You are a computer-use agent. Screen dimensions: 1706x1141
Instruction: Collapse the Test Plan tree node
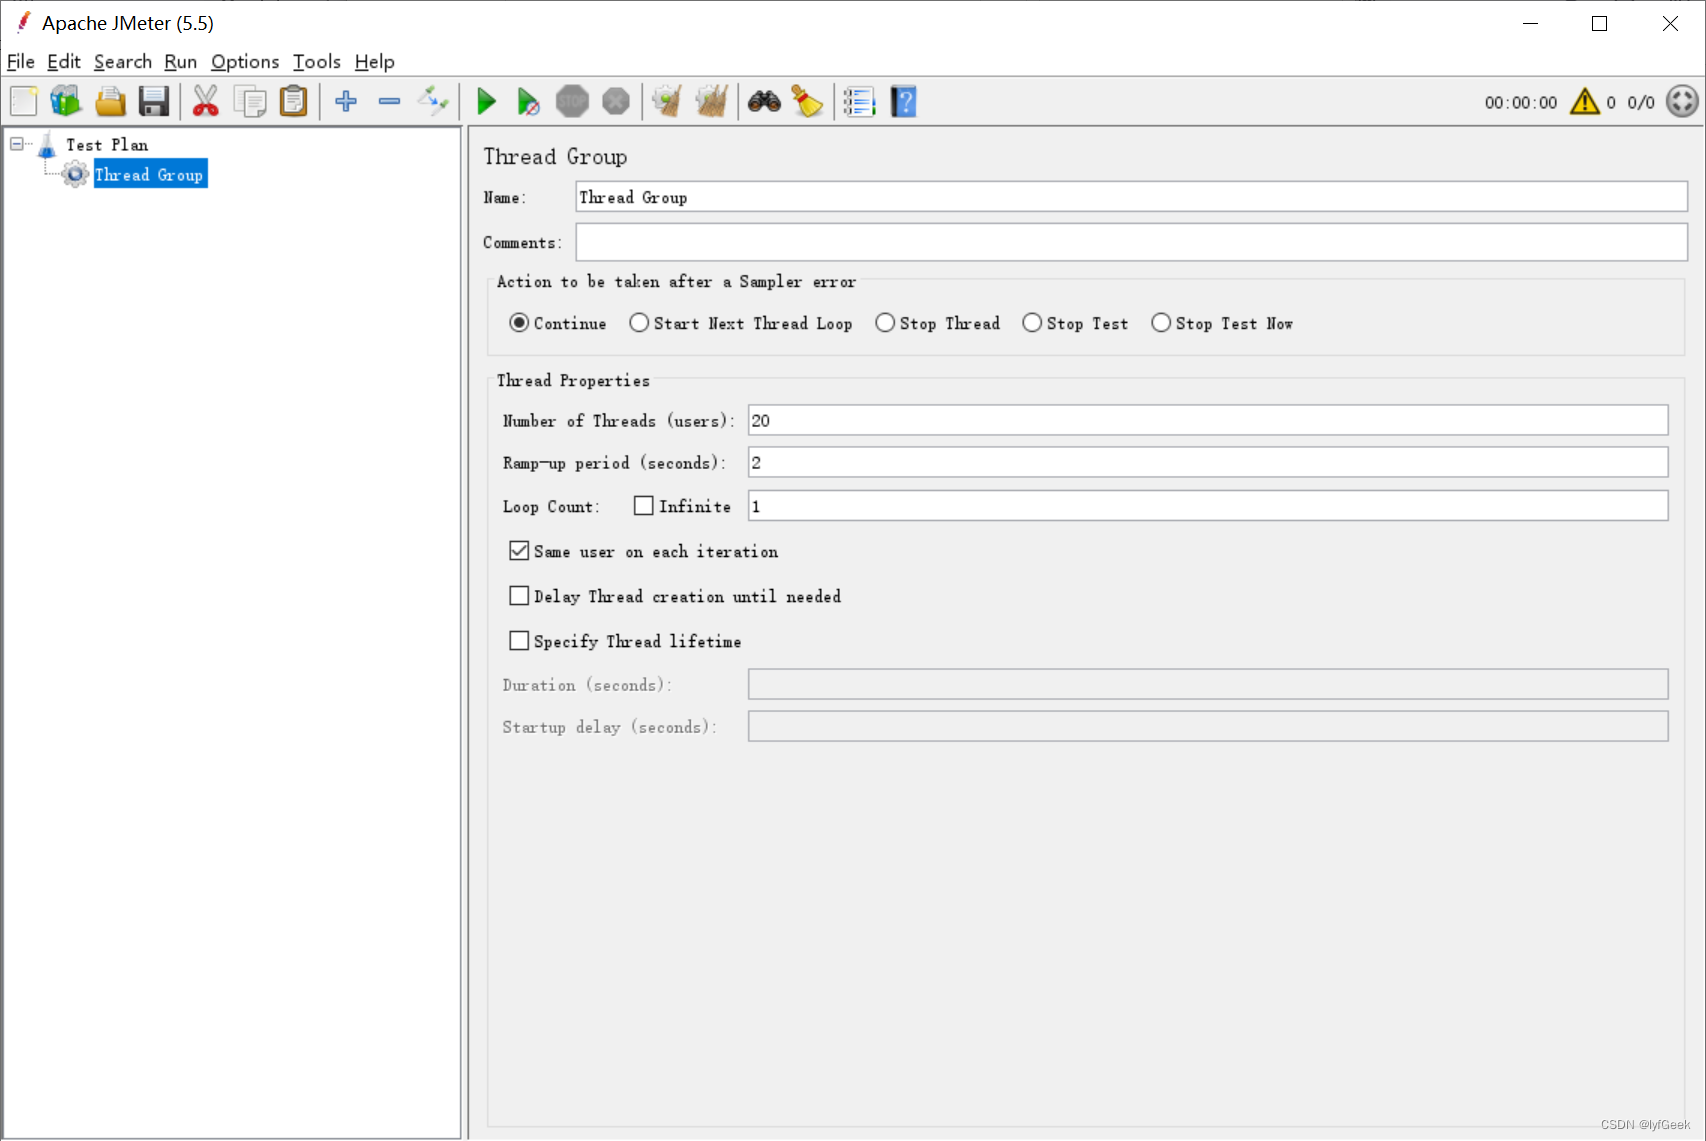tap(17, 144)
